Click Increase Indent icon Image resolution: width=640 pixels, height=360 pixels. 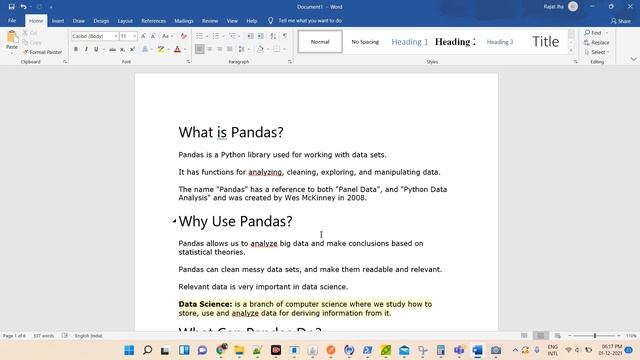[261, 36]
